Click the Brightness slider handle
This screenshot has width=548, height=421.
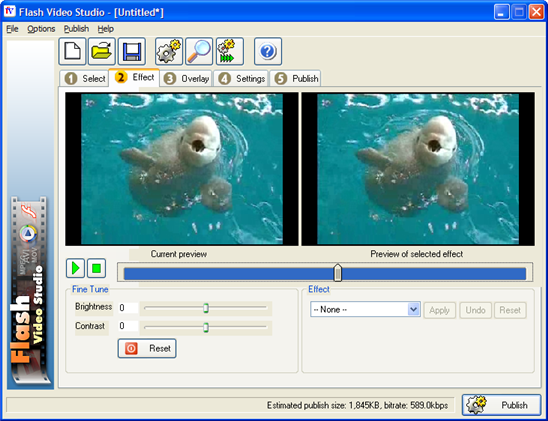206,308
